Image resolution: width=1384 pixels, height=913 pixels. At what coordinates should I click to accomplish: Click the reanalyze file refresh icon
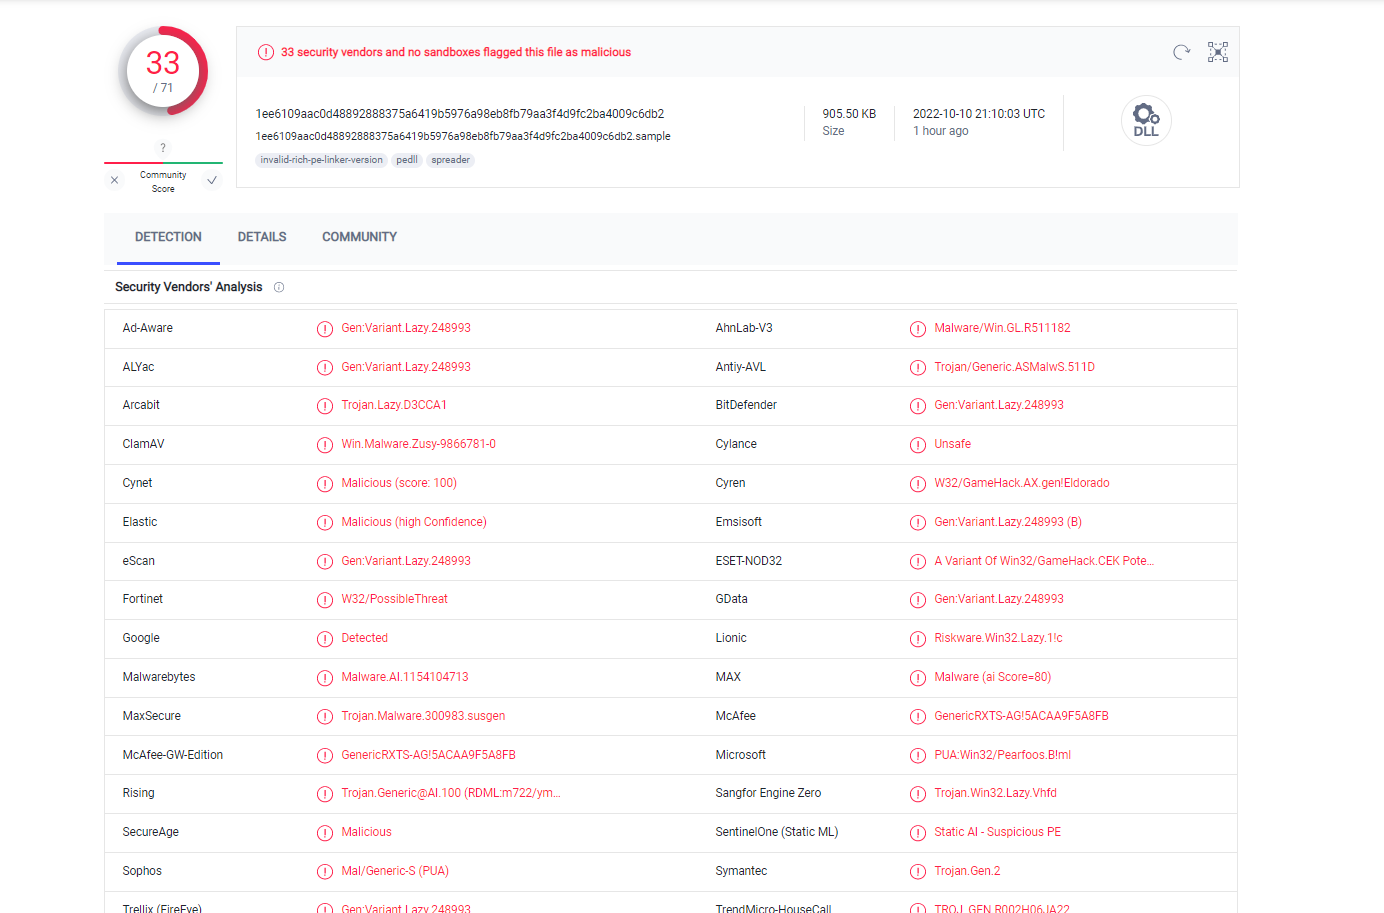(x=1181, y=52)
